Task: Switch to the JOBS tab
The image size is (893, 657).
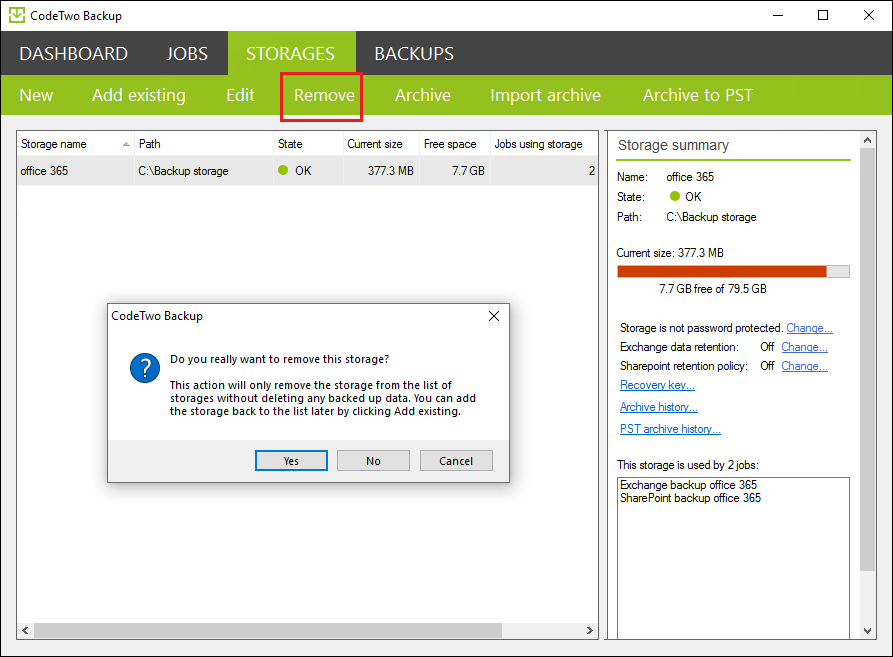Action: coord(187,54)
